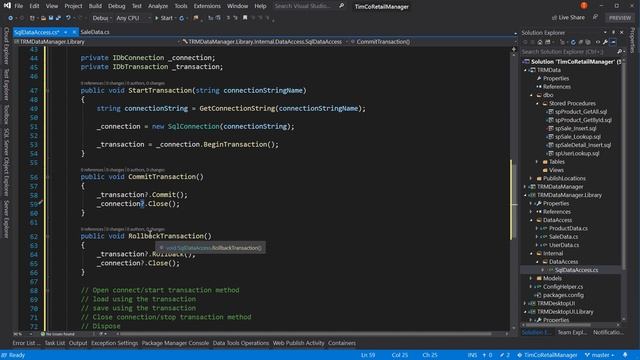Collapse the Internal folder node

532,253
